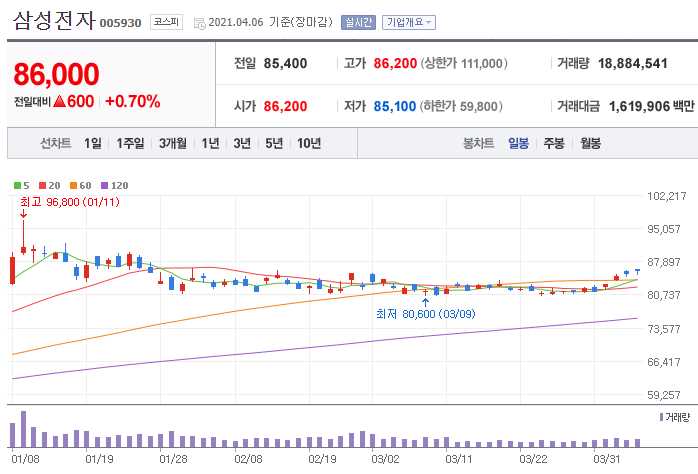The width and height of the screenshot is (698, 474).
Task: Click the previous close value 85,400
Action: point(285,63)
